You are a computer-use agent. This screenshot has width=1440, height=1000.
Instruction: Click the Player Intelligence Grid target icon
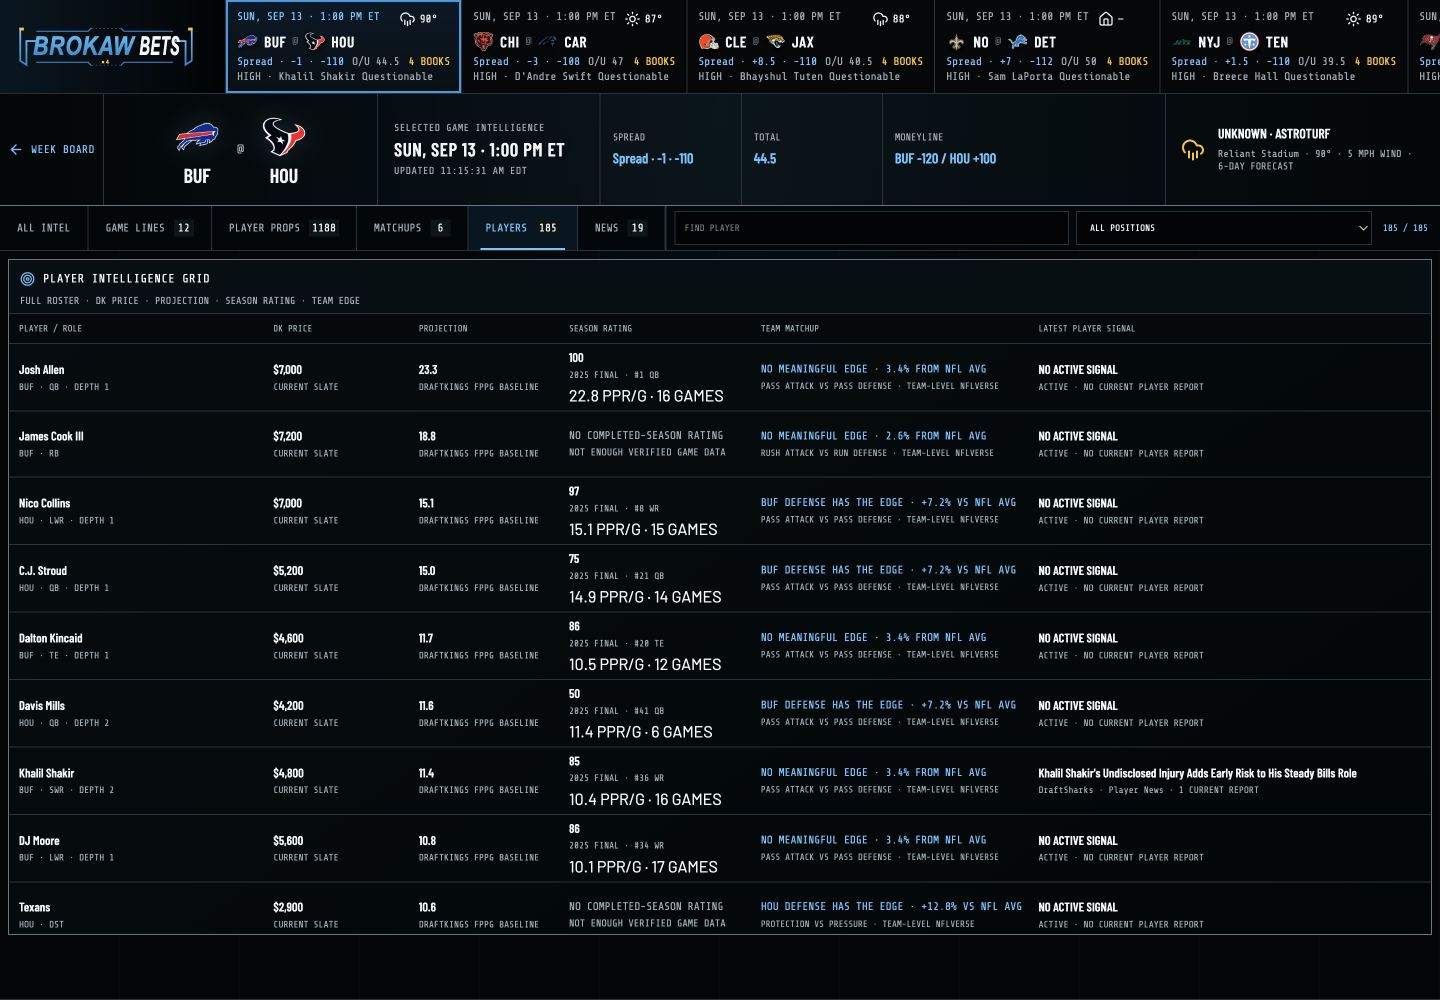(x=27, y=279)
